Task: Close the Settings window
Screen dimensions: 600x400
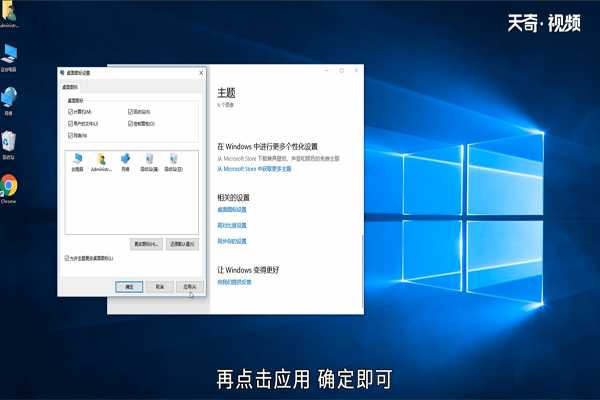Action: pos(356,71)
